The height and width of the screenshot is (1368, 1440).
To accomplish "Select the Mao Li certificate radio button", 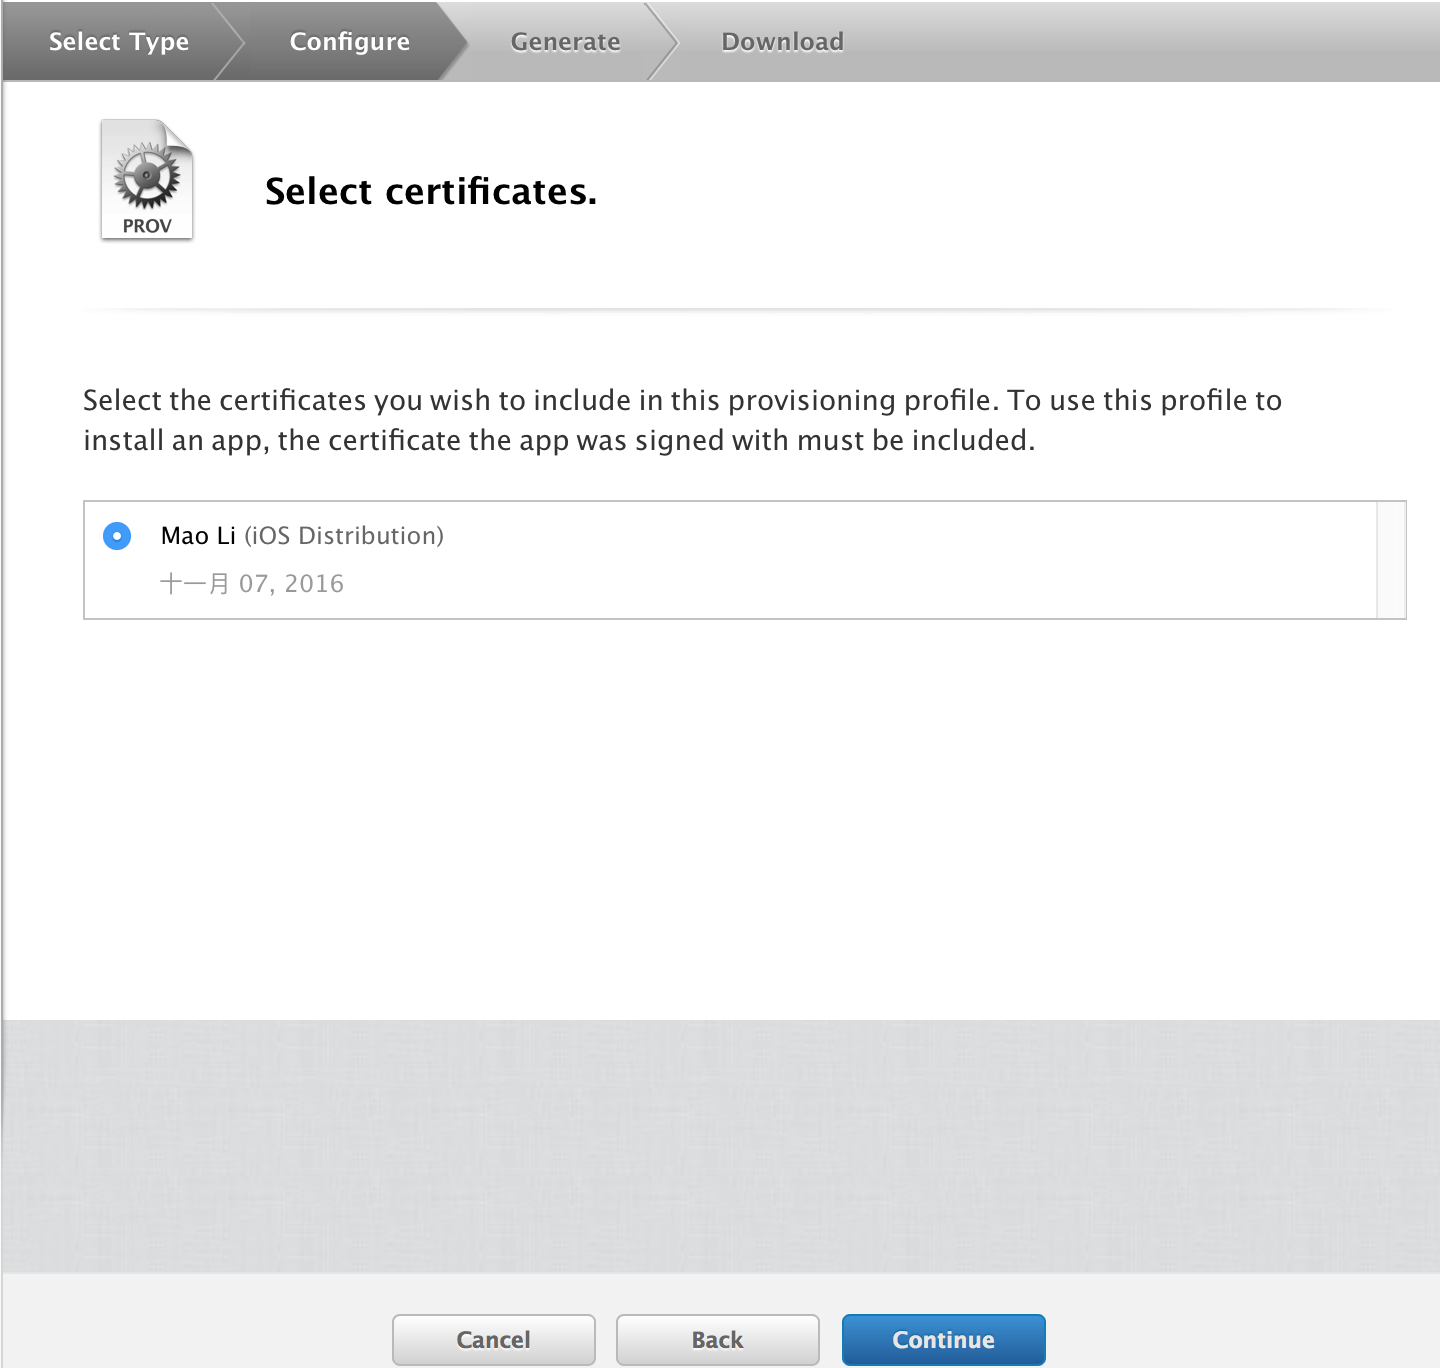I will click(x=117, y=536).
